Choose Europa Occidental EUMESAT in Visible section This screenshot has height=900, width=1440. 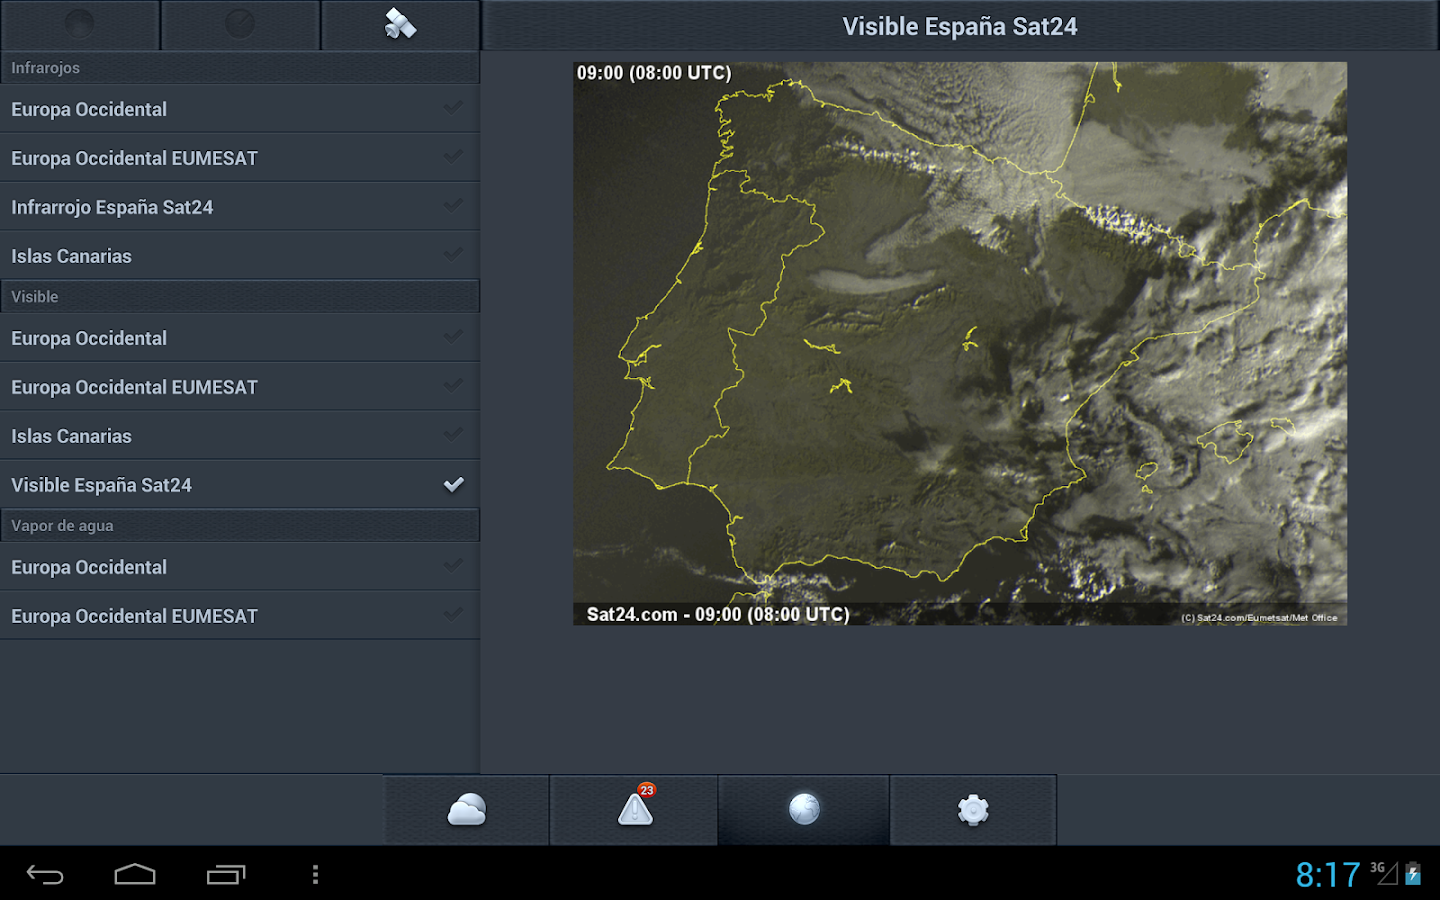click(x=240, y=387)
